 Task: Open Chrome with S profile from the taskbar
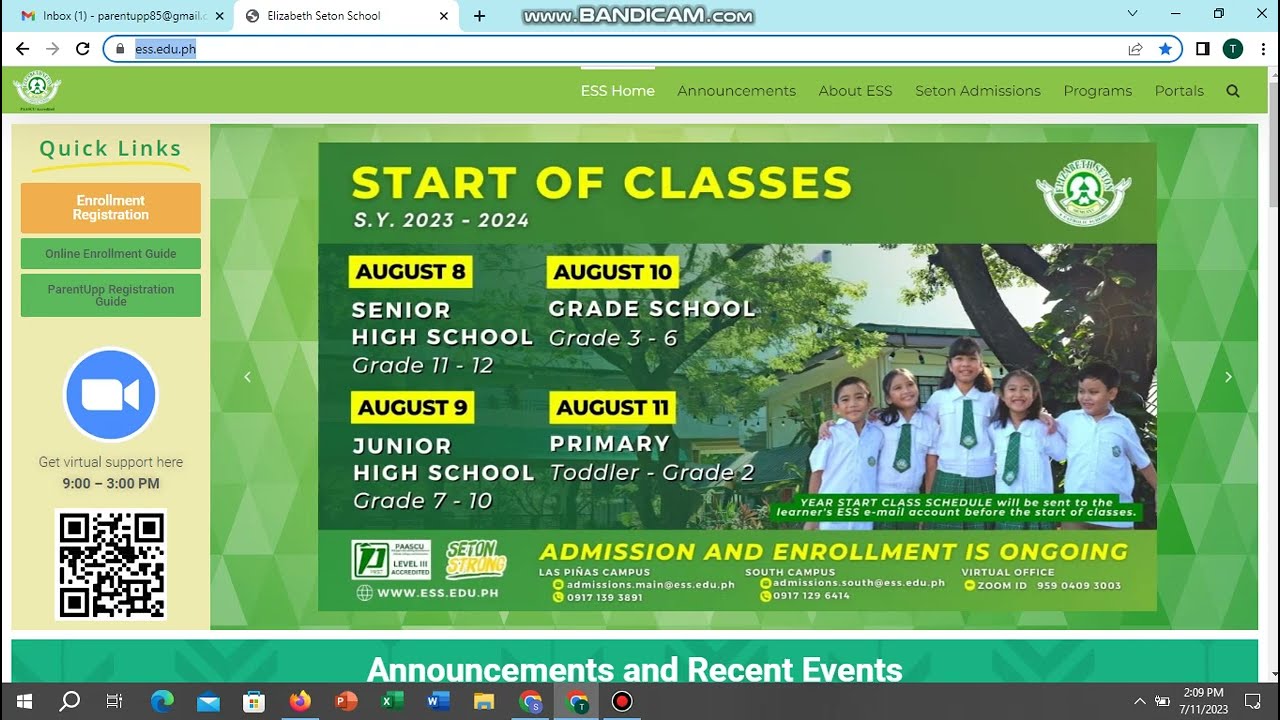coord(530,701)
